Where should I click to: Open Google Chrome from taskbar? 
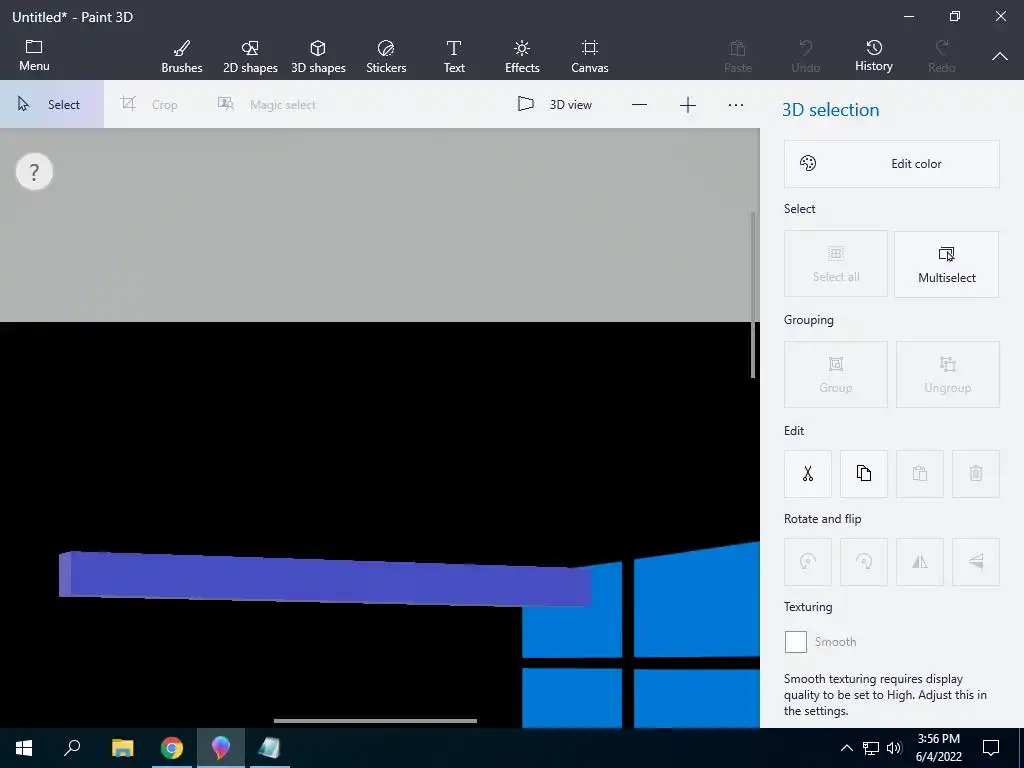tap(172, 748)
